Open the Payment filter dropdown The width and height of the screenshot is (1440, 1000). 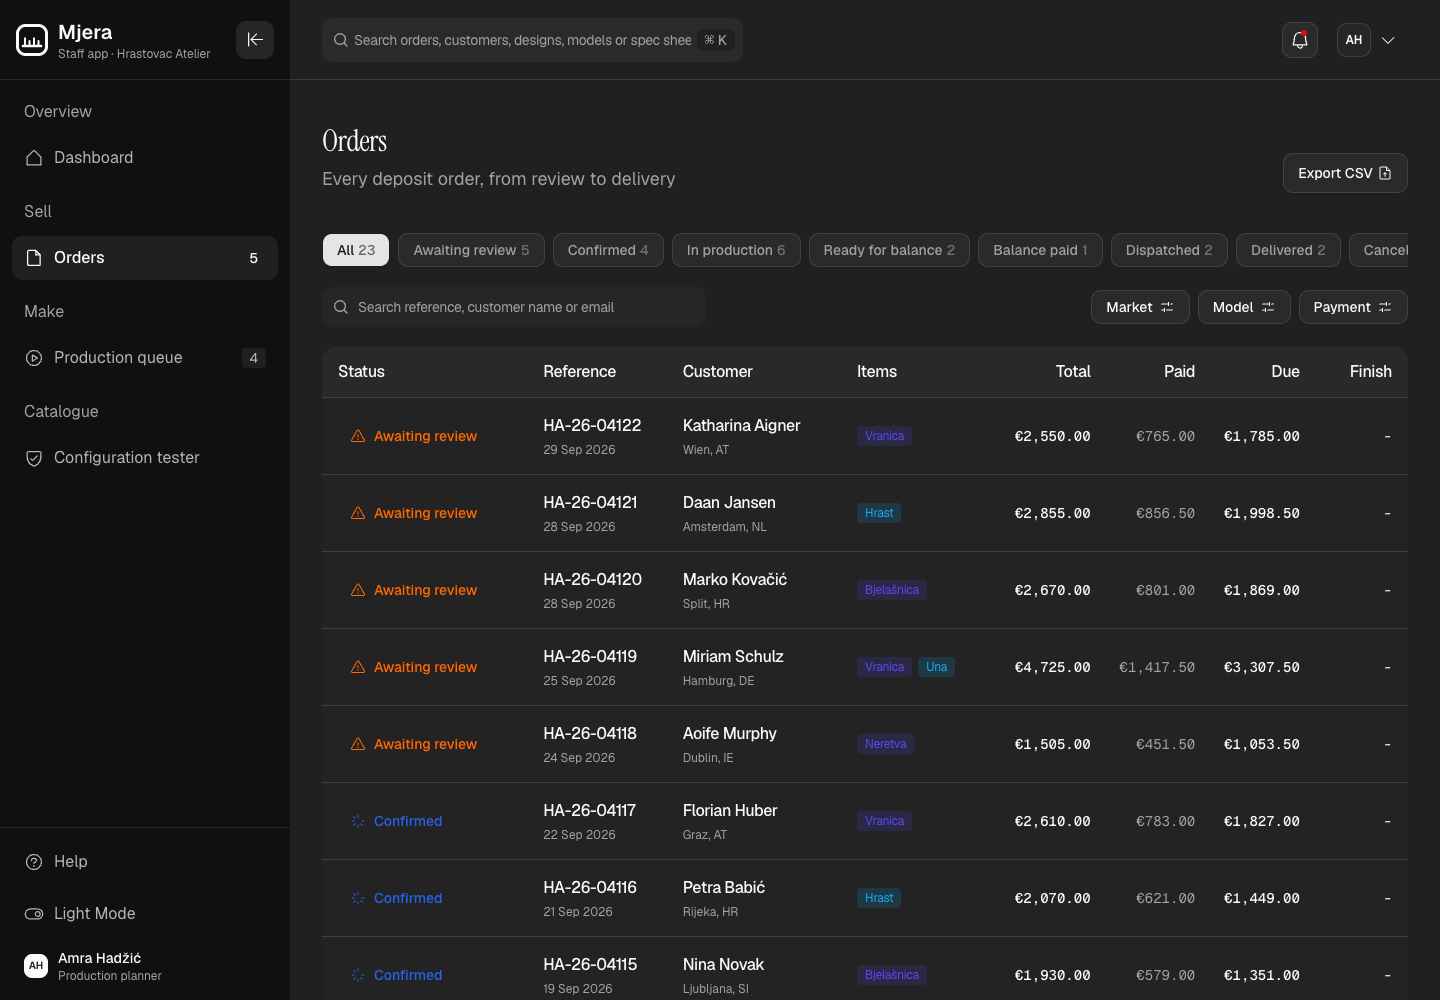[1353, 307]
